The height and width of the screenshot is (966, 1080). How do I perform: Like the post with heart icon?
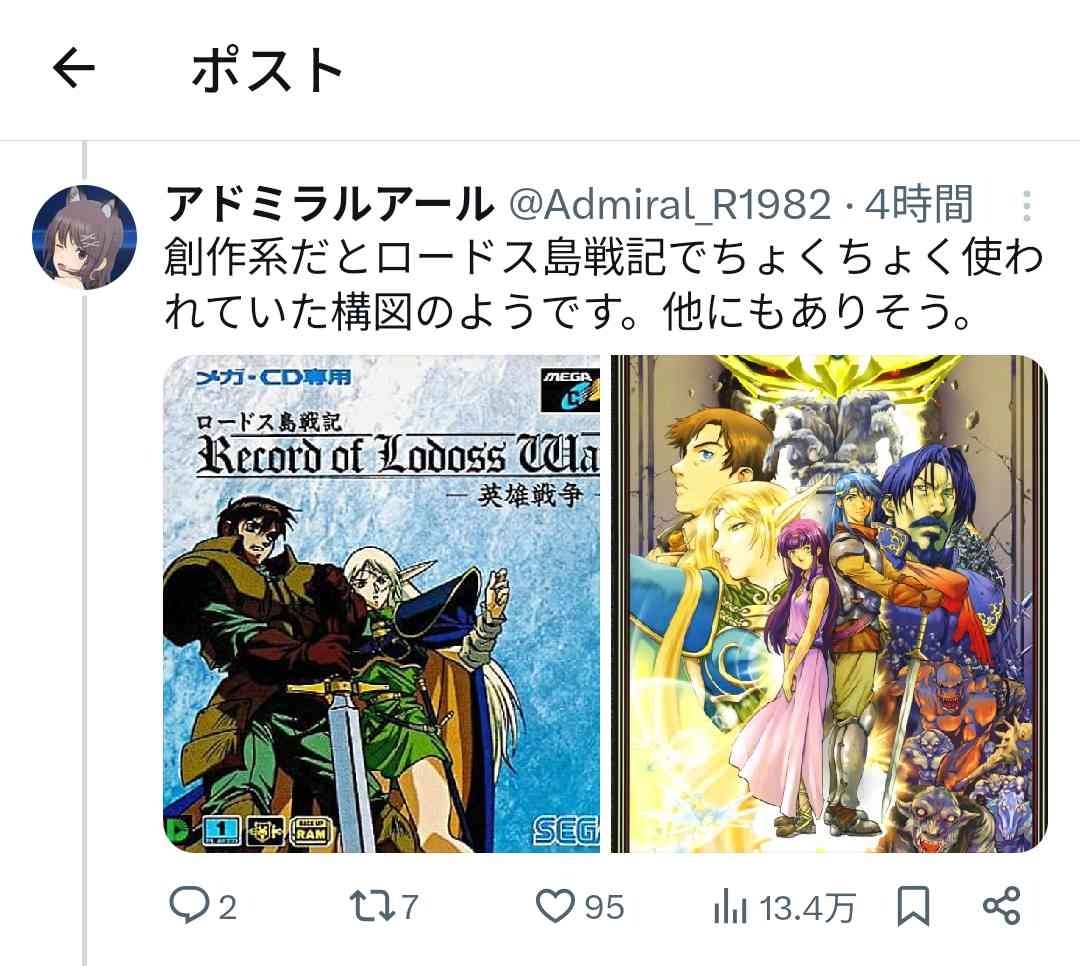pos(555,905)
